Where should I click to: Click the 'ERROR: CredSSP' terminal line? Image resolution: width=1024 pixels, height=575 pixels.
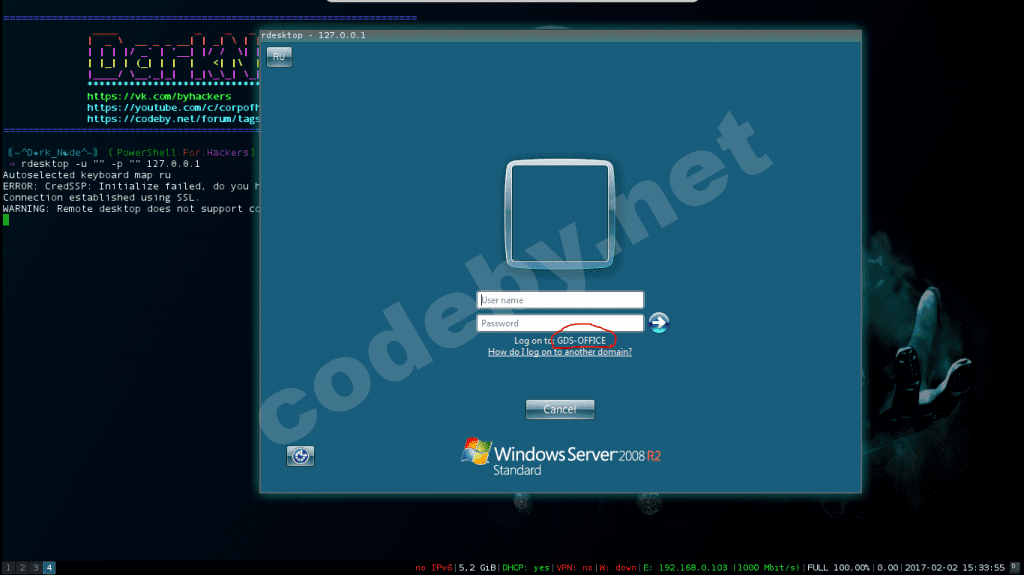pos(131,186)
